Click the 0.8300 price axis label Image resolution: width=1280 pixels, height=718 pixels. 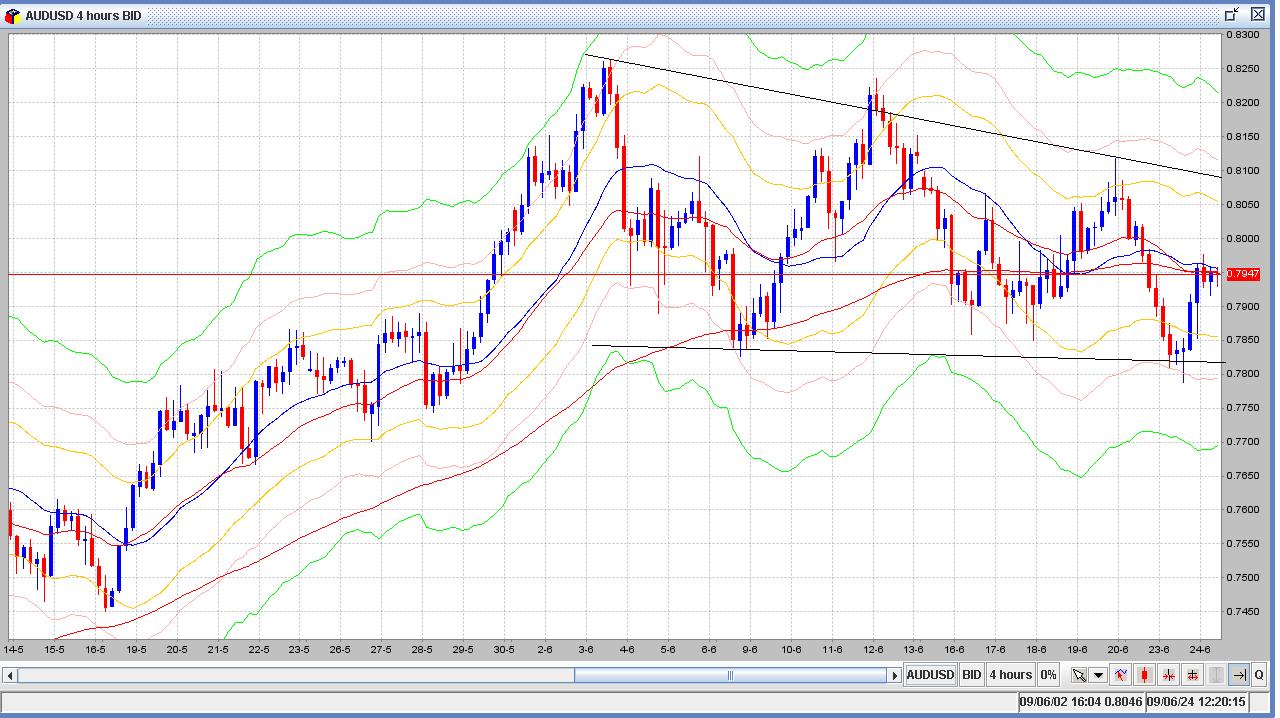pos(1245,35)
